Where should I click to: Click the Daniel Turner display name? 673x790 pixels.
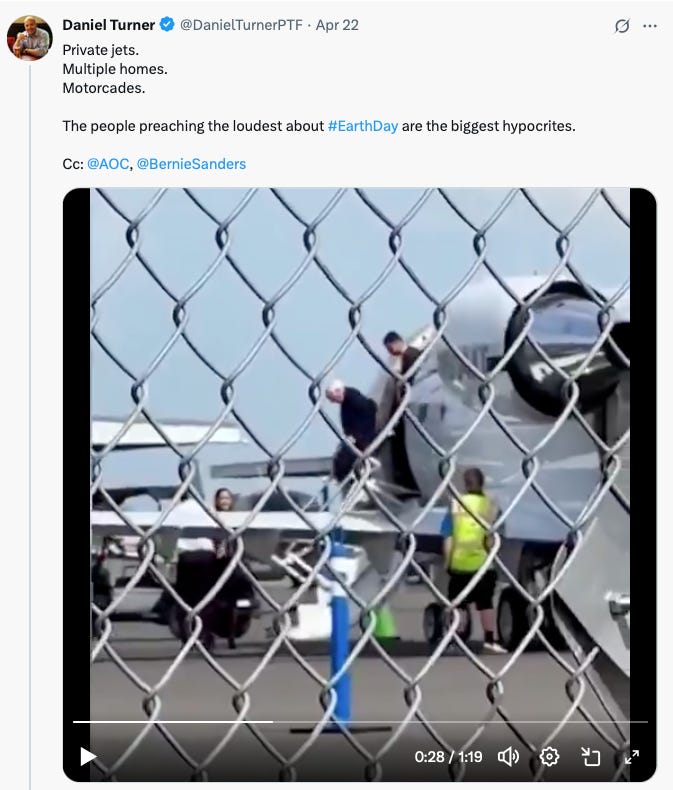[x=109, y=25]
